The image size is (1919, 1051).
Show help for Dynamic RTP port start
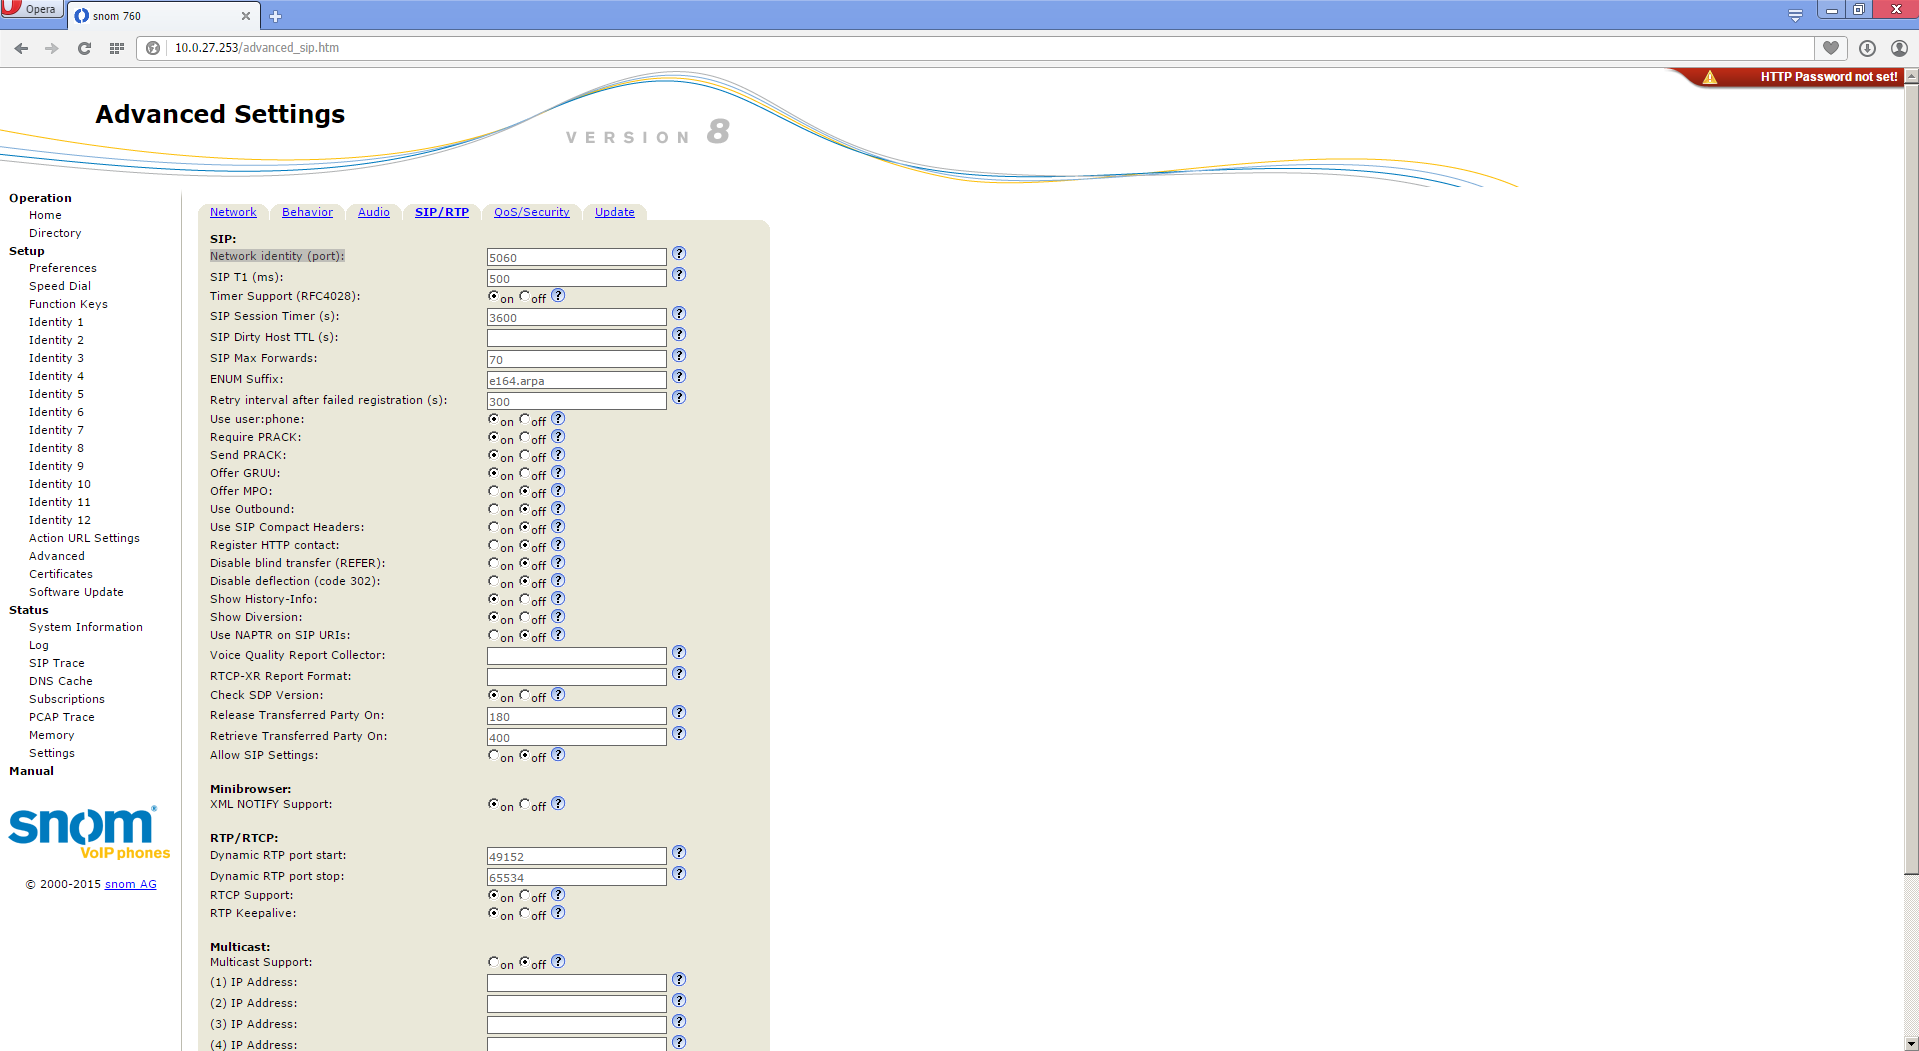(679, 853)
